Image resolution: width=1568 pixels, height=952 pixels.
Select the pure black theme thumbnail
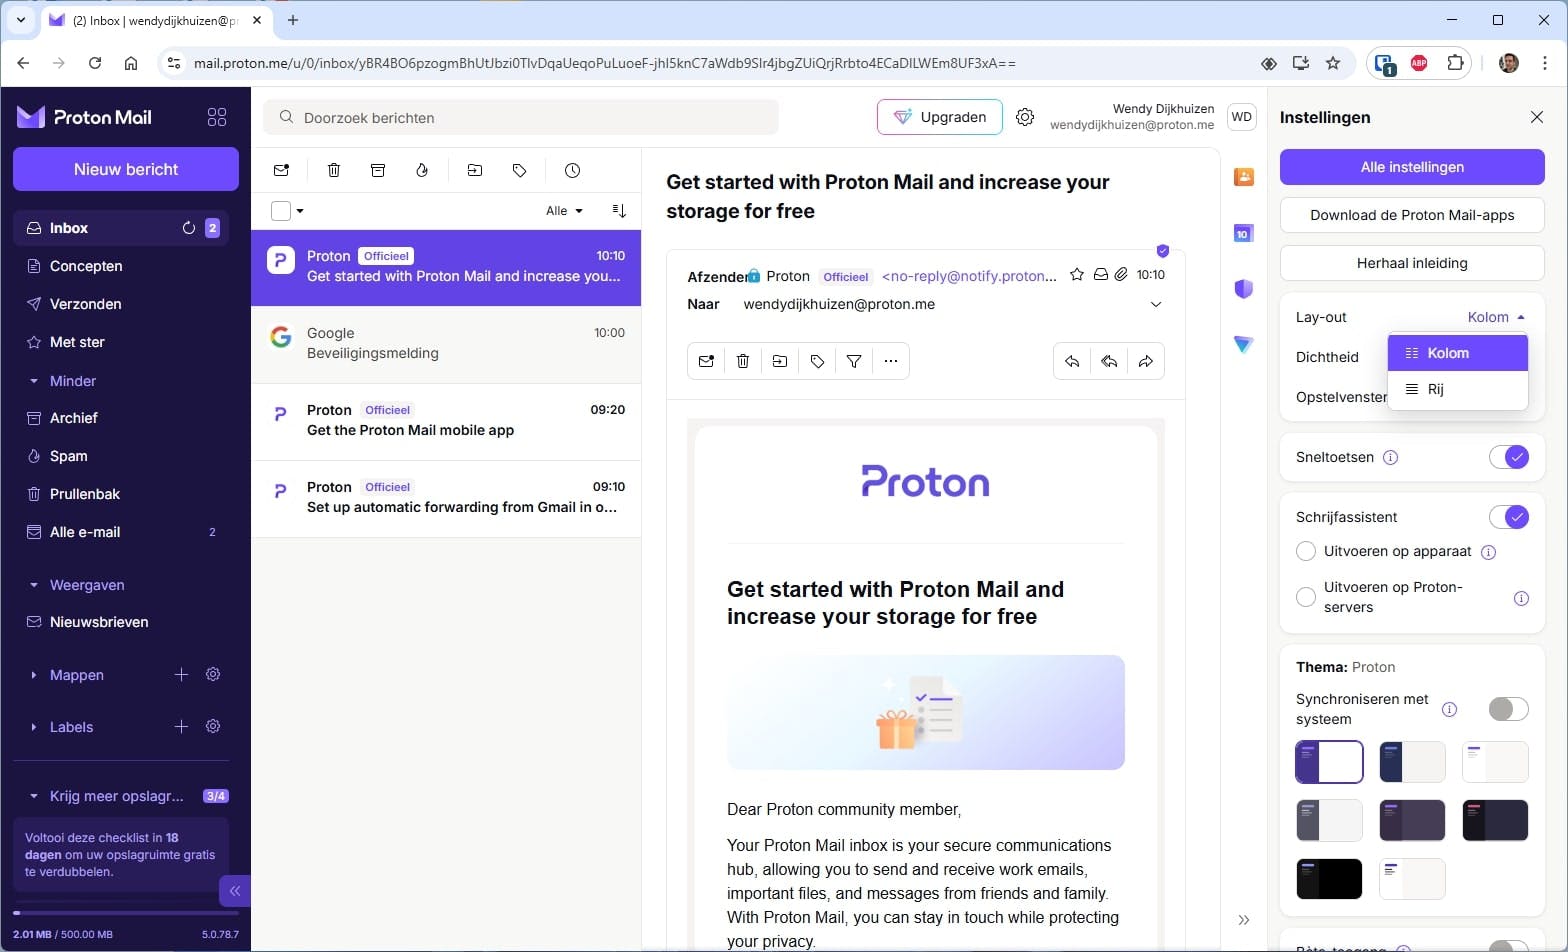[1329, 879]
